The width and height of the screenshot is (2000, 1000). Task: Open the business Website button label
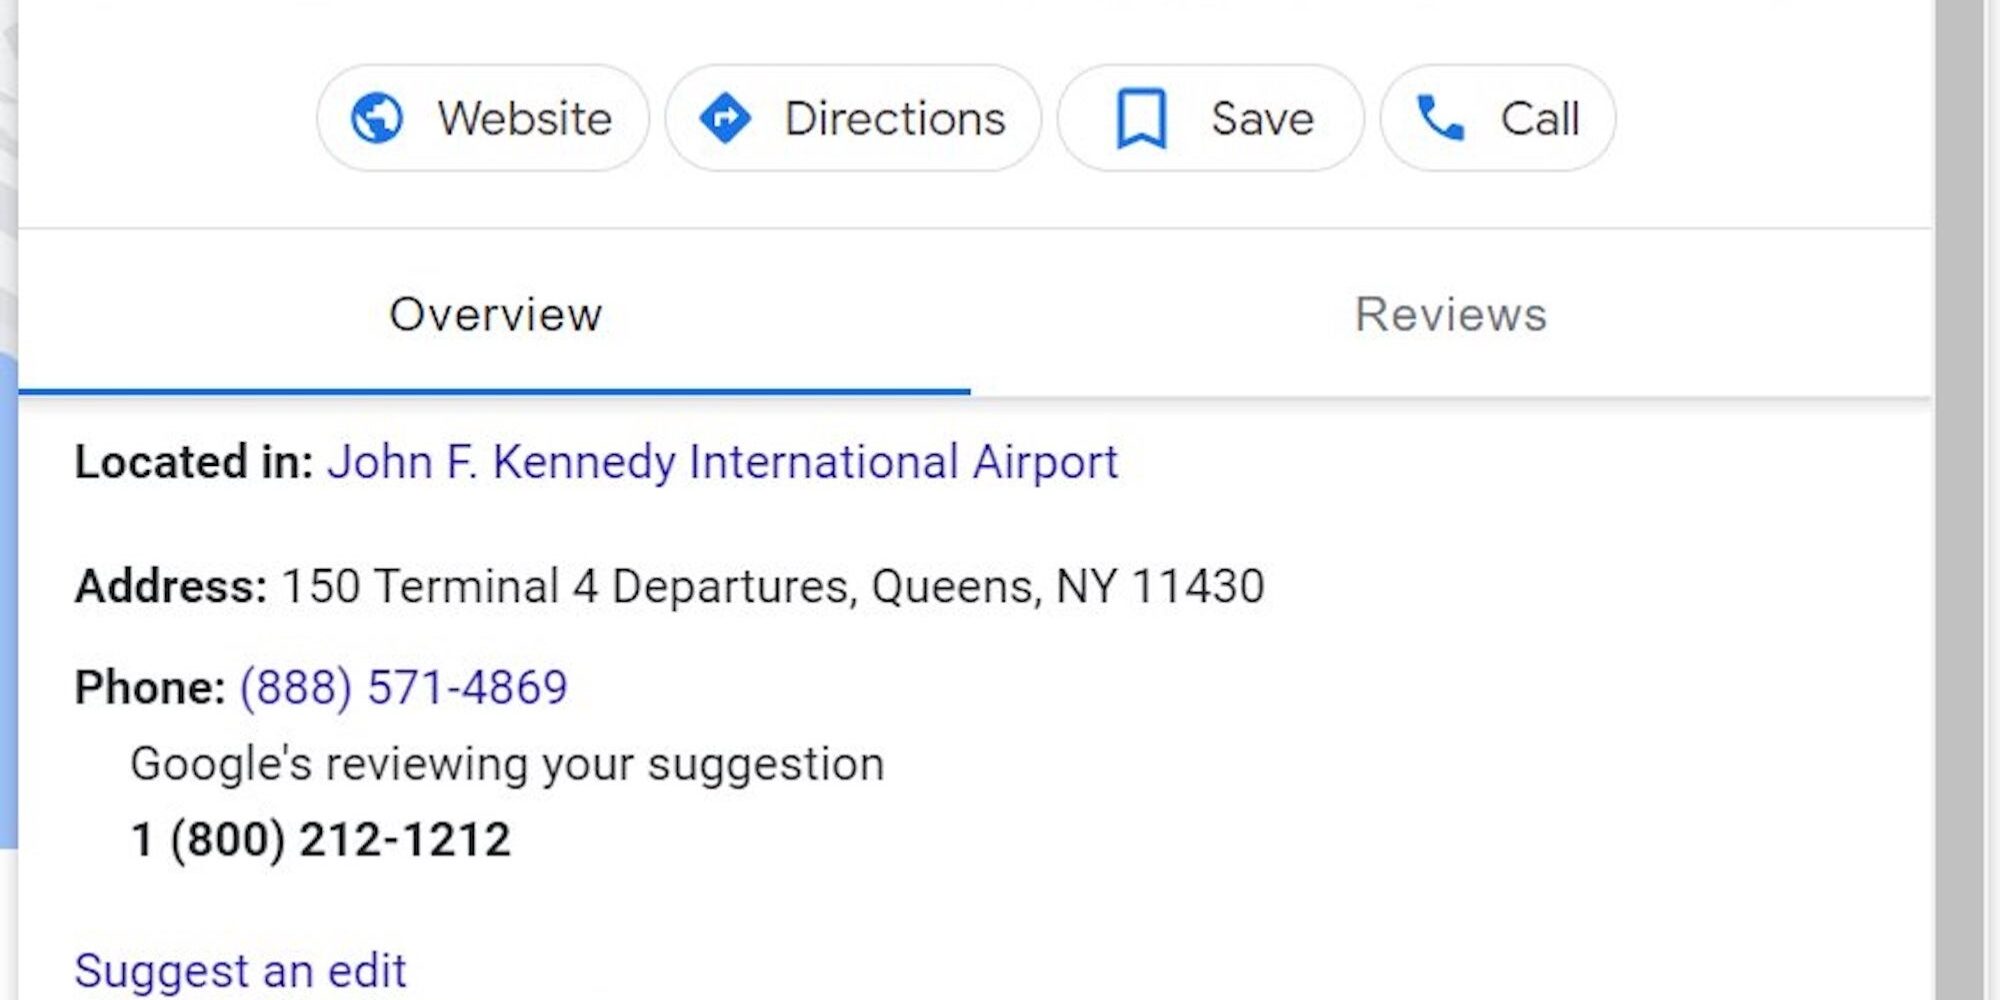pos(524,118)
